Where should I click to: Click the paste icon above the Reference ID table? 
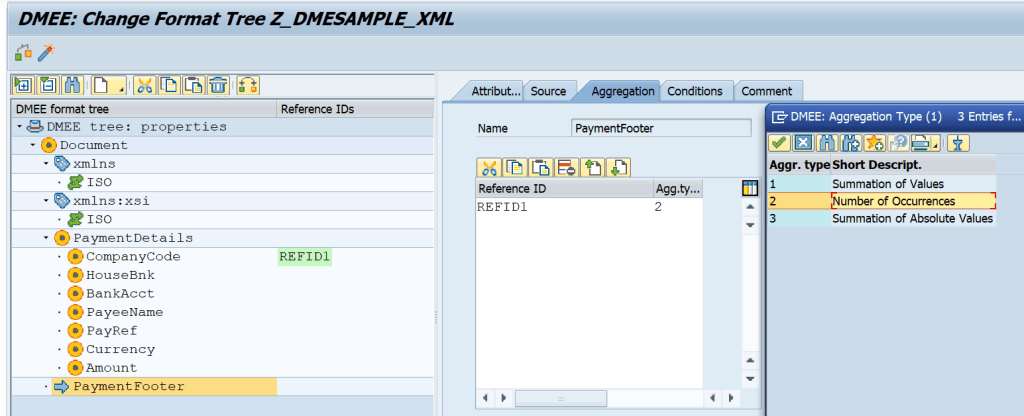point(541,167)
